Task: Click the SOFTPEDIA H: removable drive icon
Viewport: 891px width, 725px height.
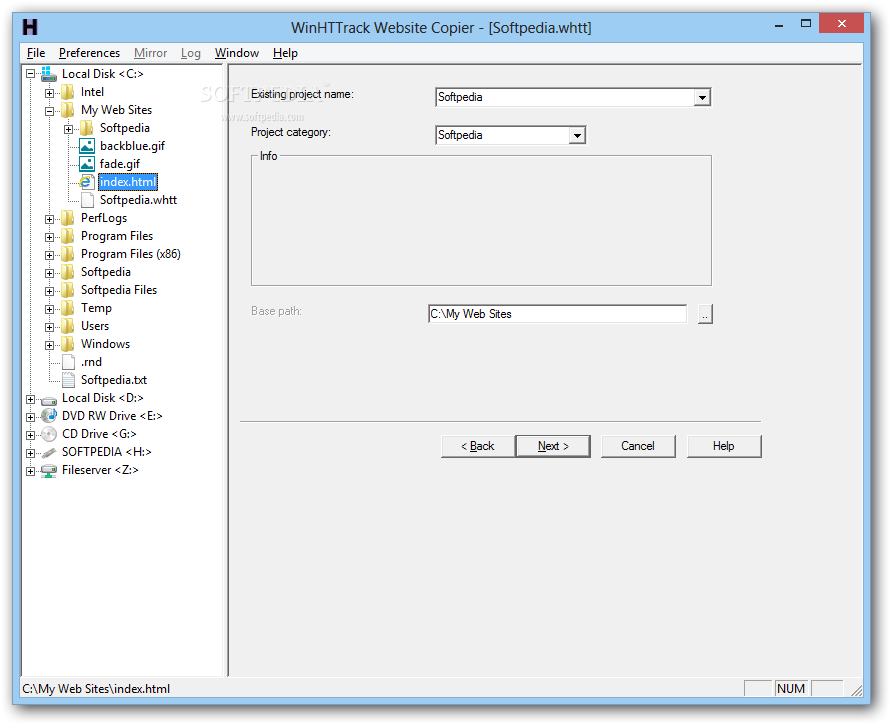Action: point(49,452)
